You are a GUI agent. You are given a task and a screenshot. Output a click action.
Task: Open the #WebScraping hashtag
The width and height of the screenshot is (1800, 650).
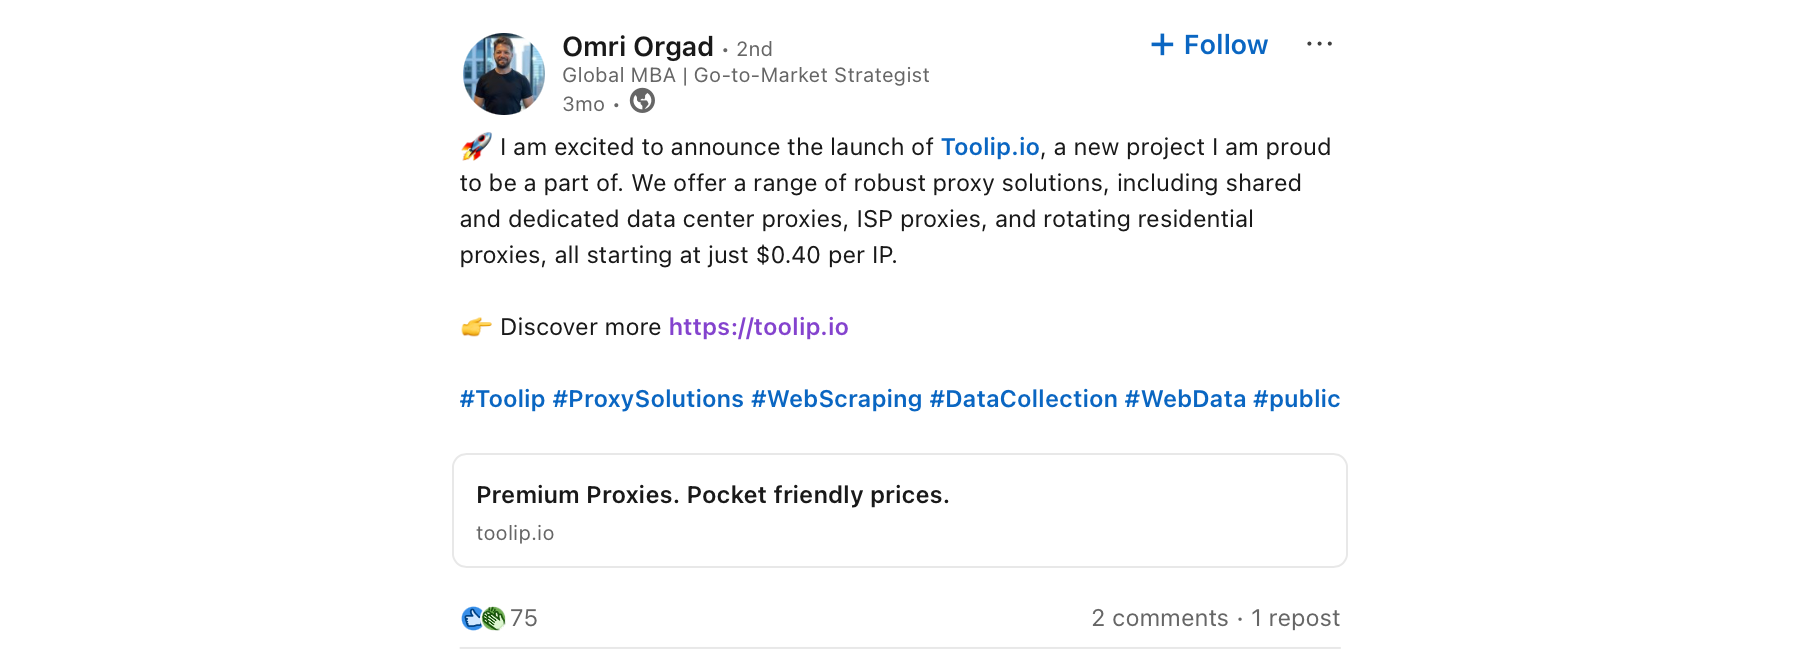pos(836,399)
